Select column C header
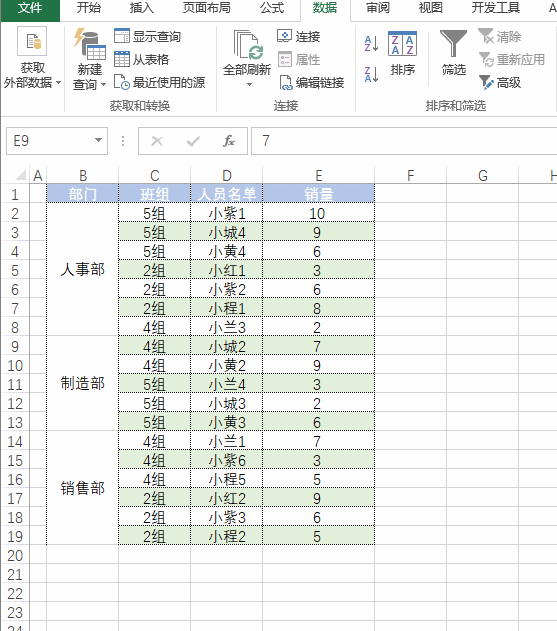Viewport: 557px width, 631px height. pyautogui.click(x=155, y=176)
